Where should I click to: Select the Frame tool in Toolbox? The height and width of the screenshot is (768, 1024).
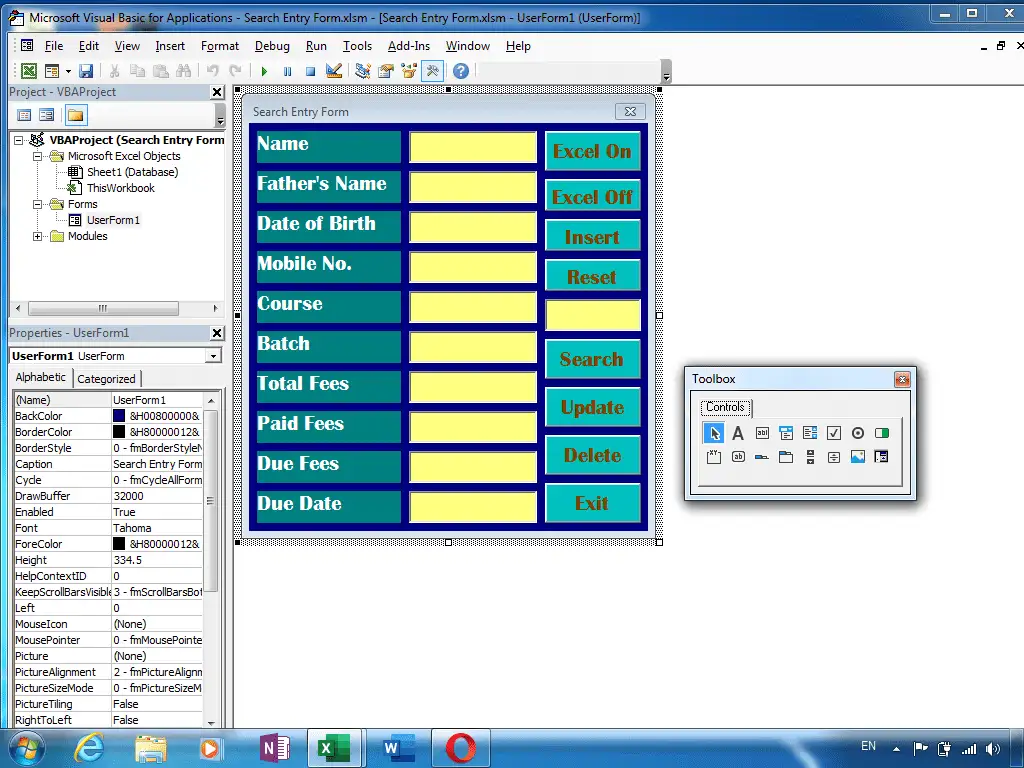(714, 456)
